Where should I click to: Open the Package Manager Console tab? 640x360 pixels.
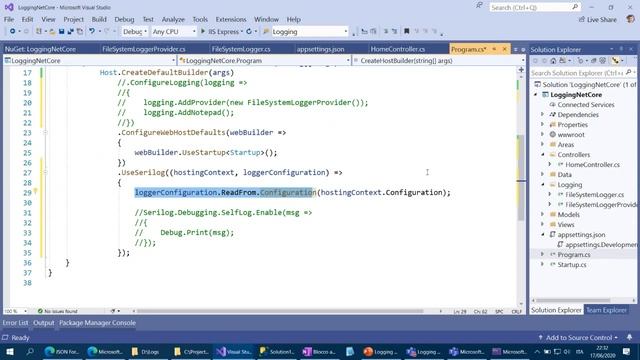[x=97, y=323]
